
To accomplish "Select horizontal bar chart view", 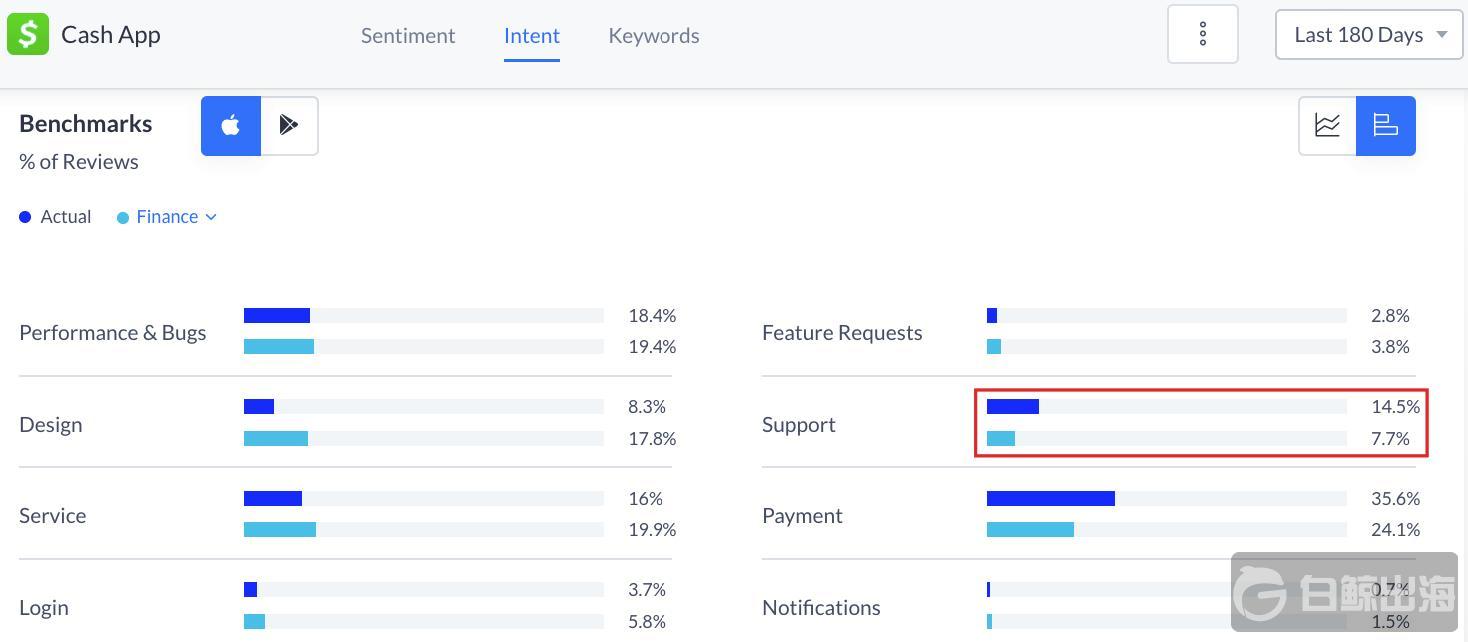I will (1386, 126).
